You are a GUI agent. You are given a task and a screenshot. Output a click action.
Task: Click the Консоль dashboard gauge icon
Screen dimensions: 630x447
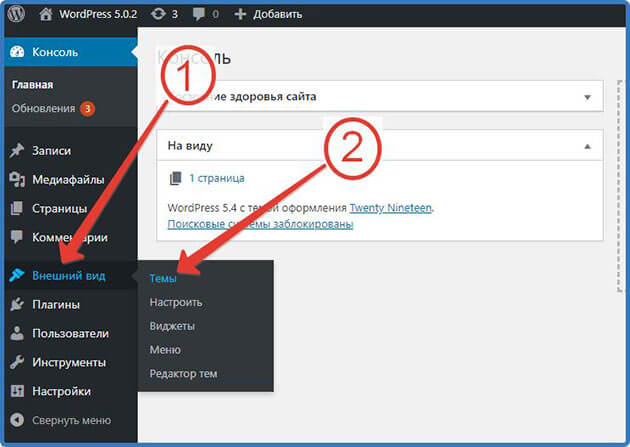click(x=17, y=52)
